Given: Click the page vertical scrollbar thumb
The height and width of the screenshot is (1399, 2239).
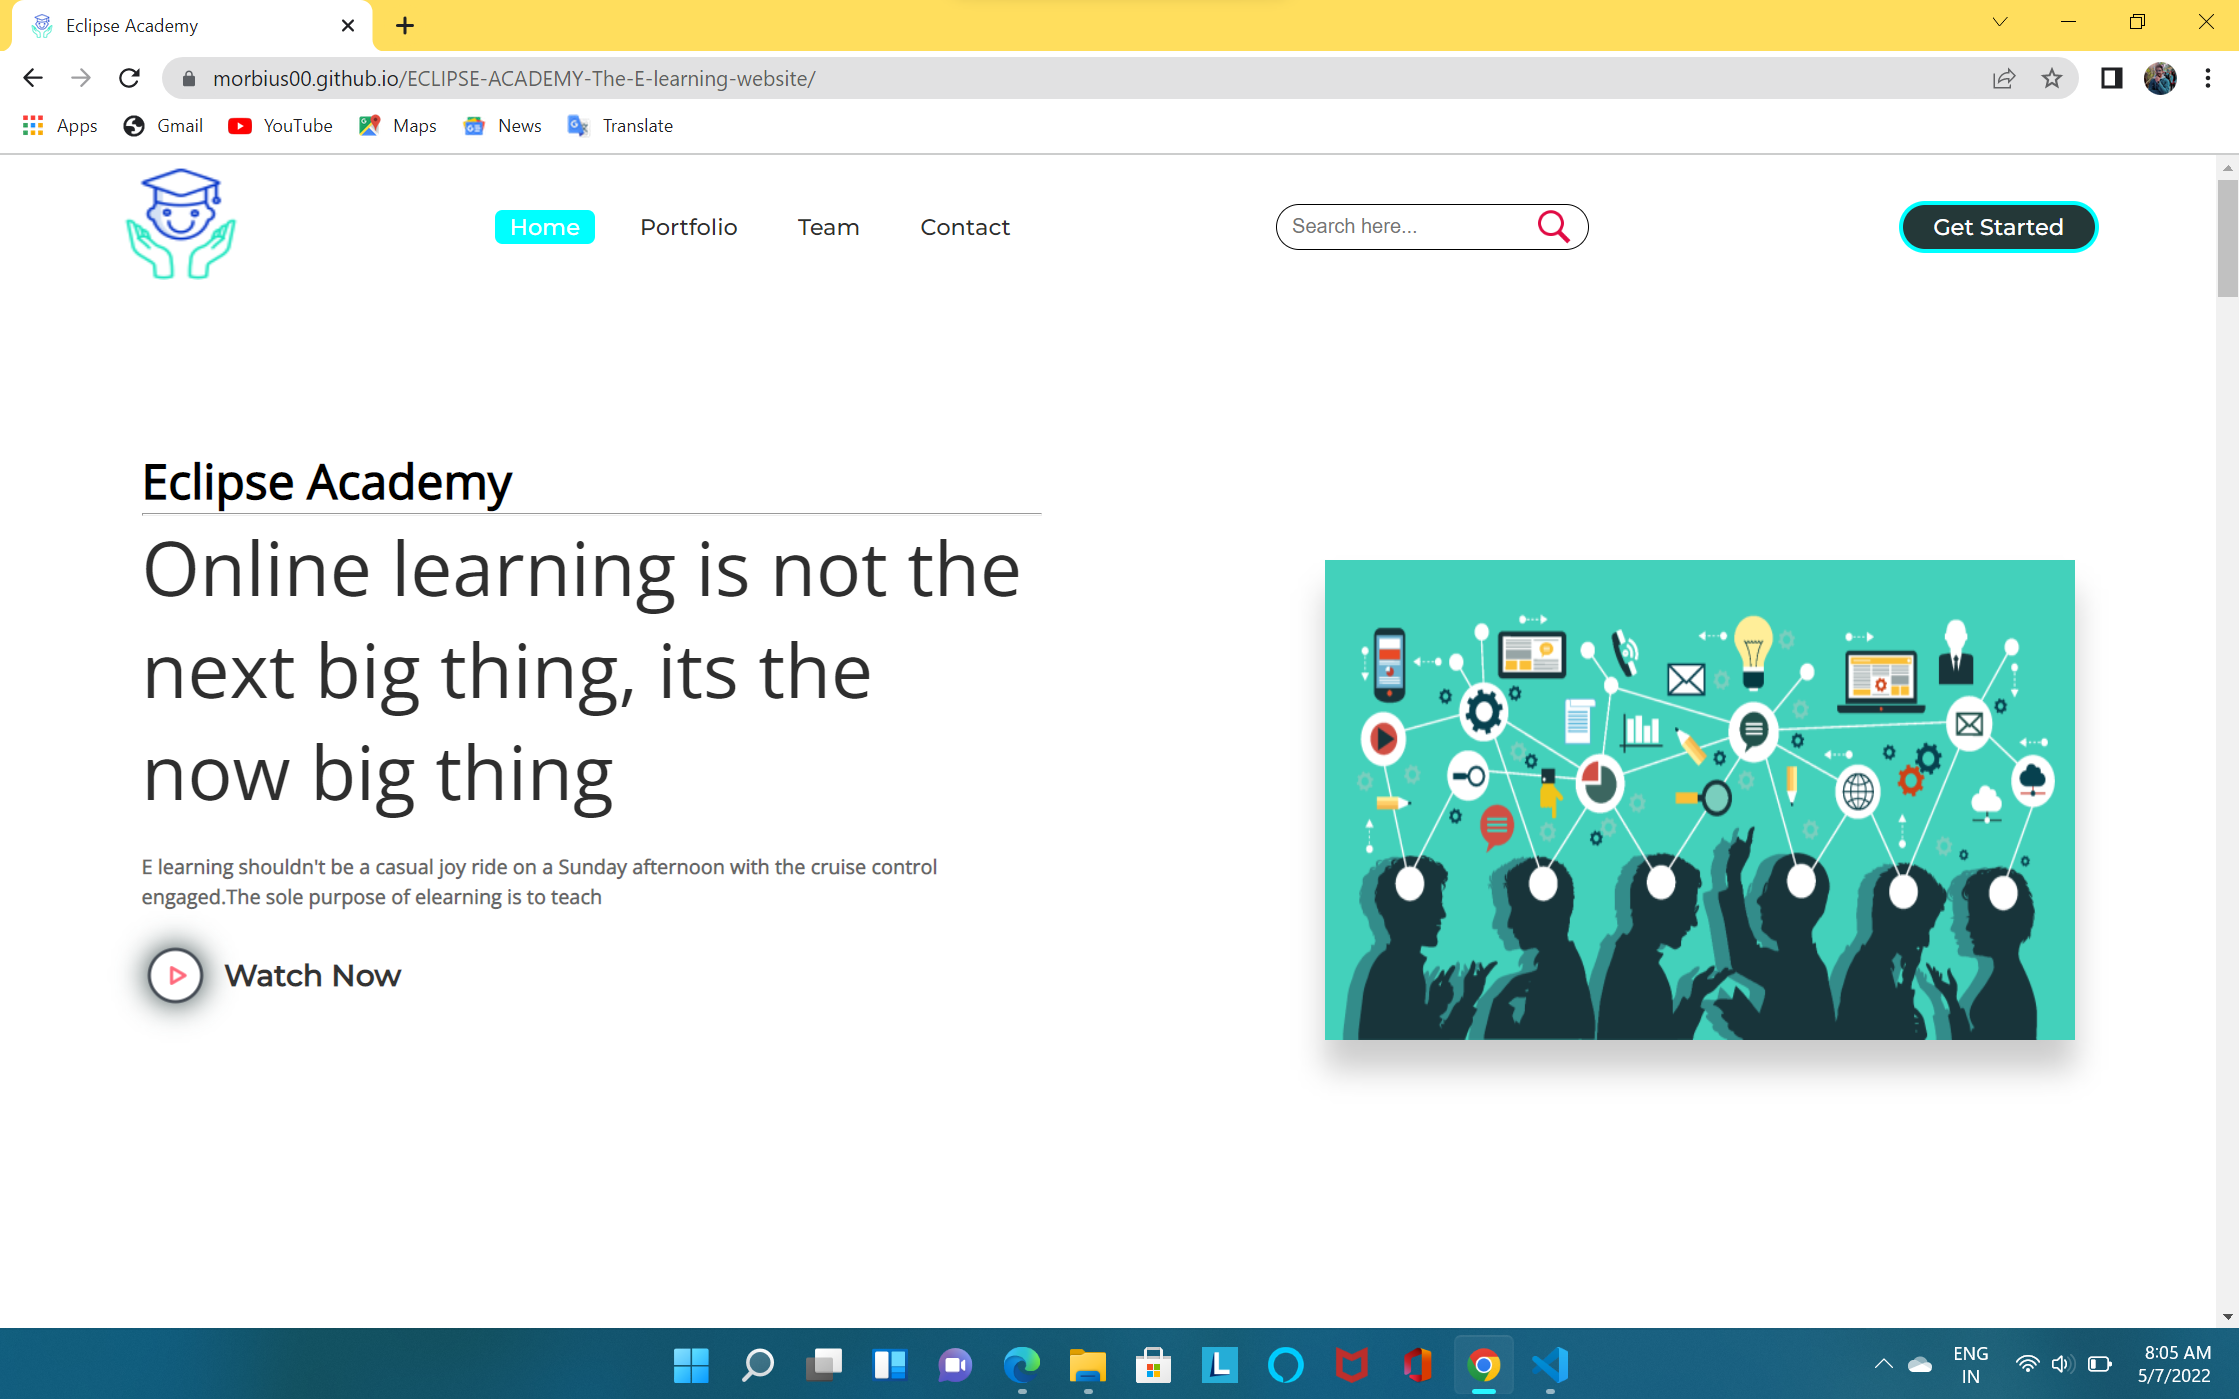Looking at the screenshot, I should click(2226, 238).
